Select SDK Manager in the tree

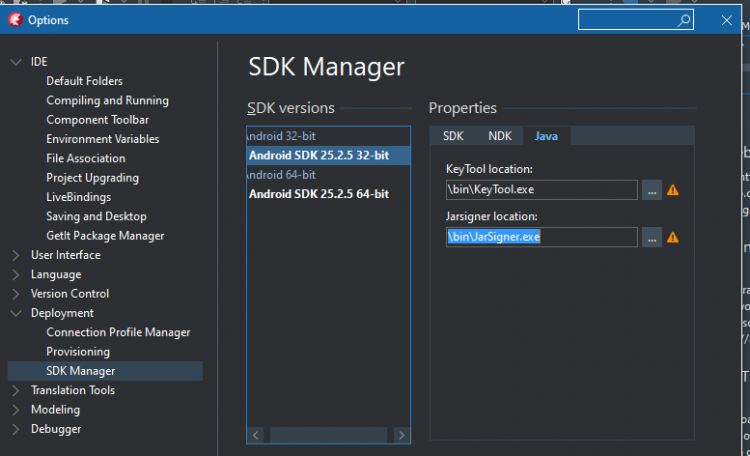(x=105, y=371)
